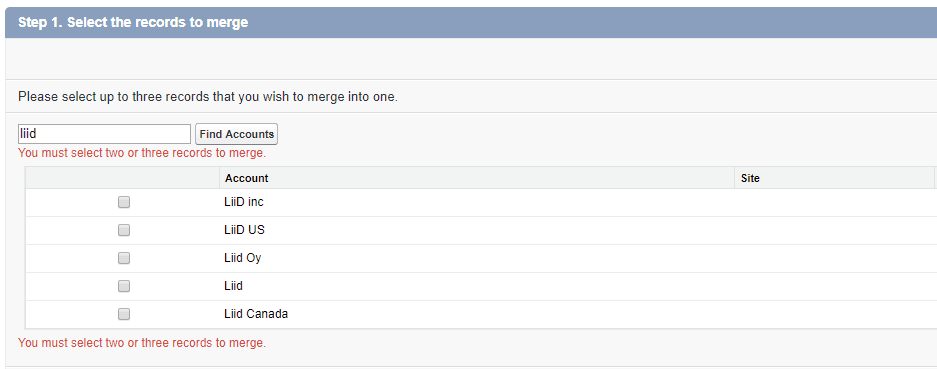Click the Liid Canada account name
The height and width of the screenshot is (369, 937).
[256, 313]
